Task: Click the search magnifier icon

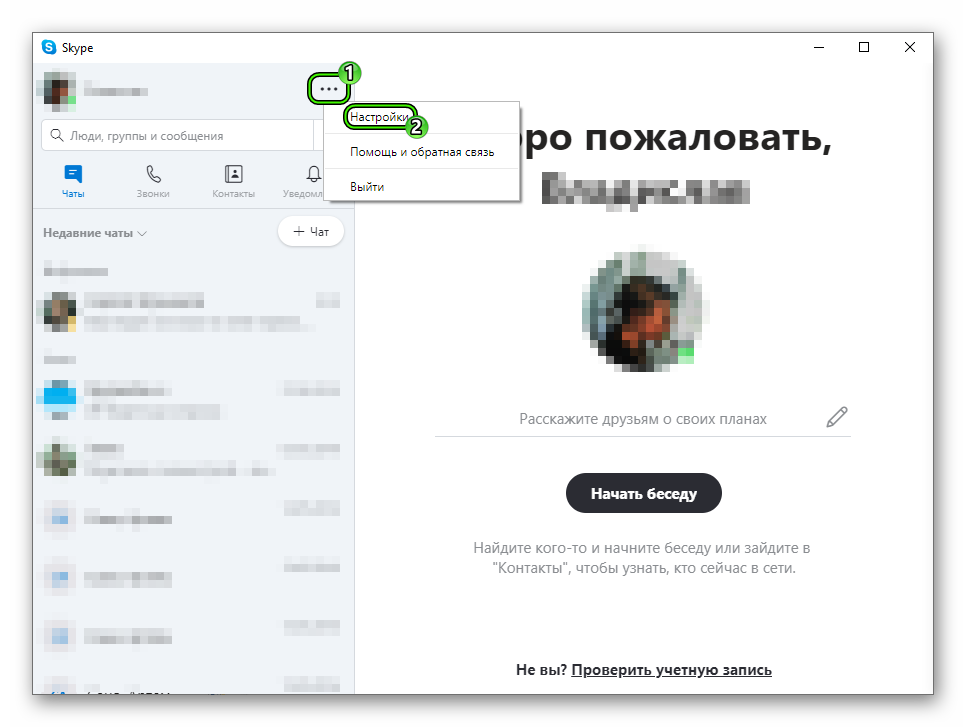Action: tap(56, 136)
